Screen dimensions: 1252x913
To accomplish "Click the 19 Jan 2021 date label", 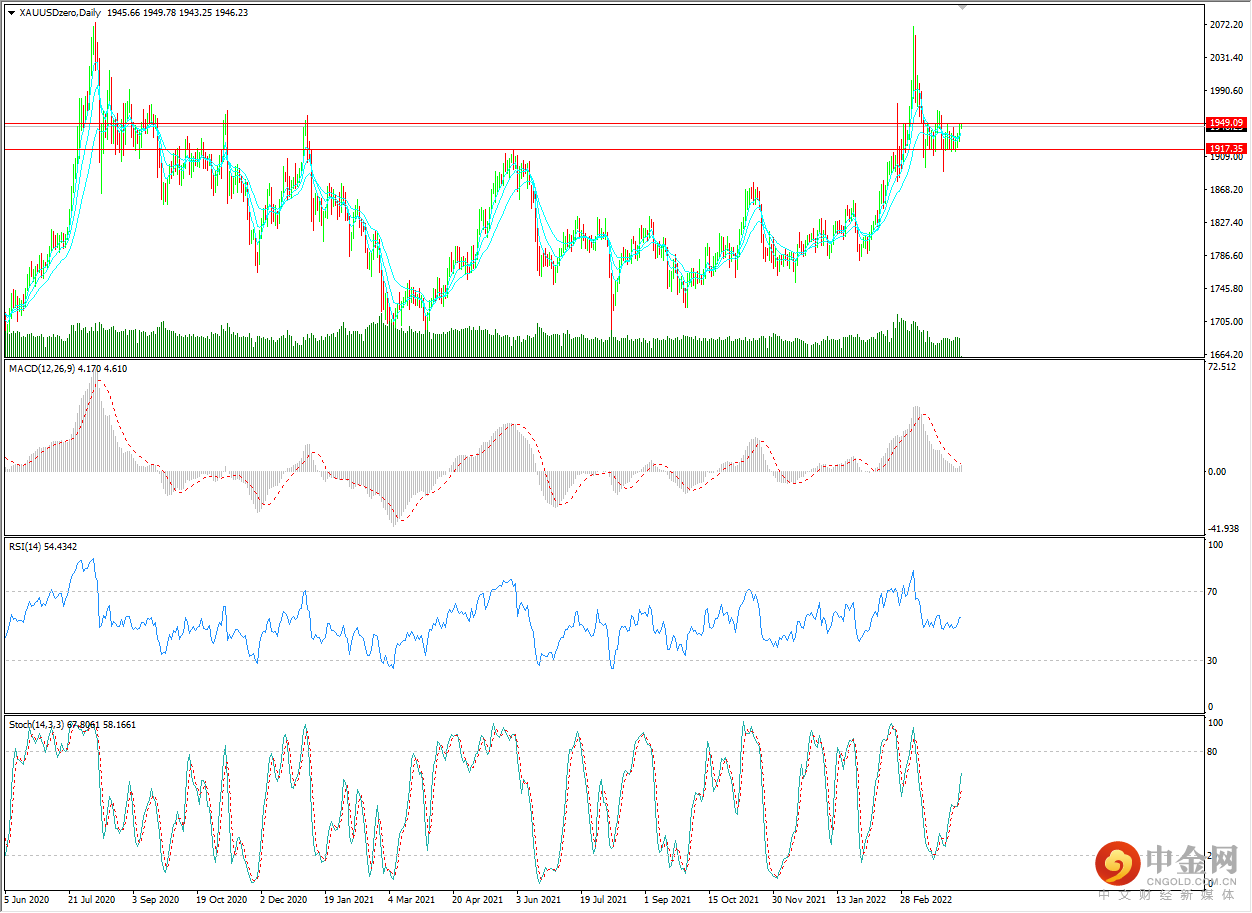I will click(x=349, y=900).
